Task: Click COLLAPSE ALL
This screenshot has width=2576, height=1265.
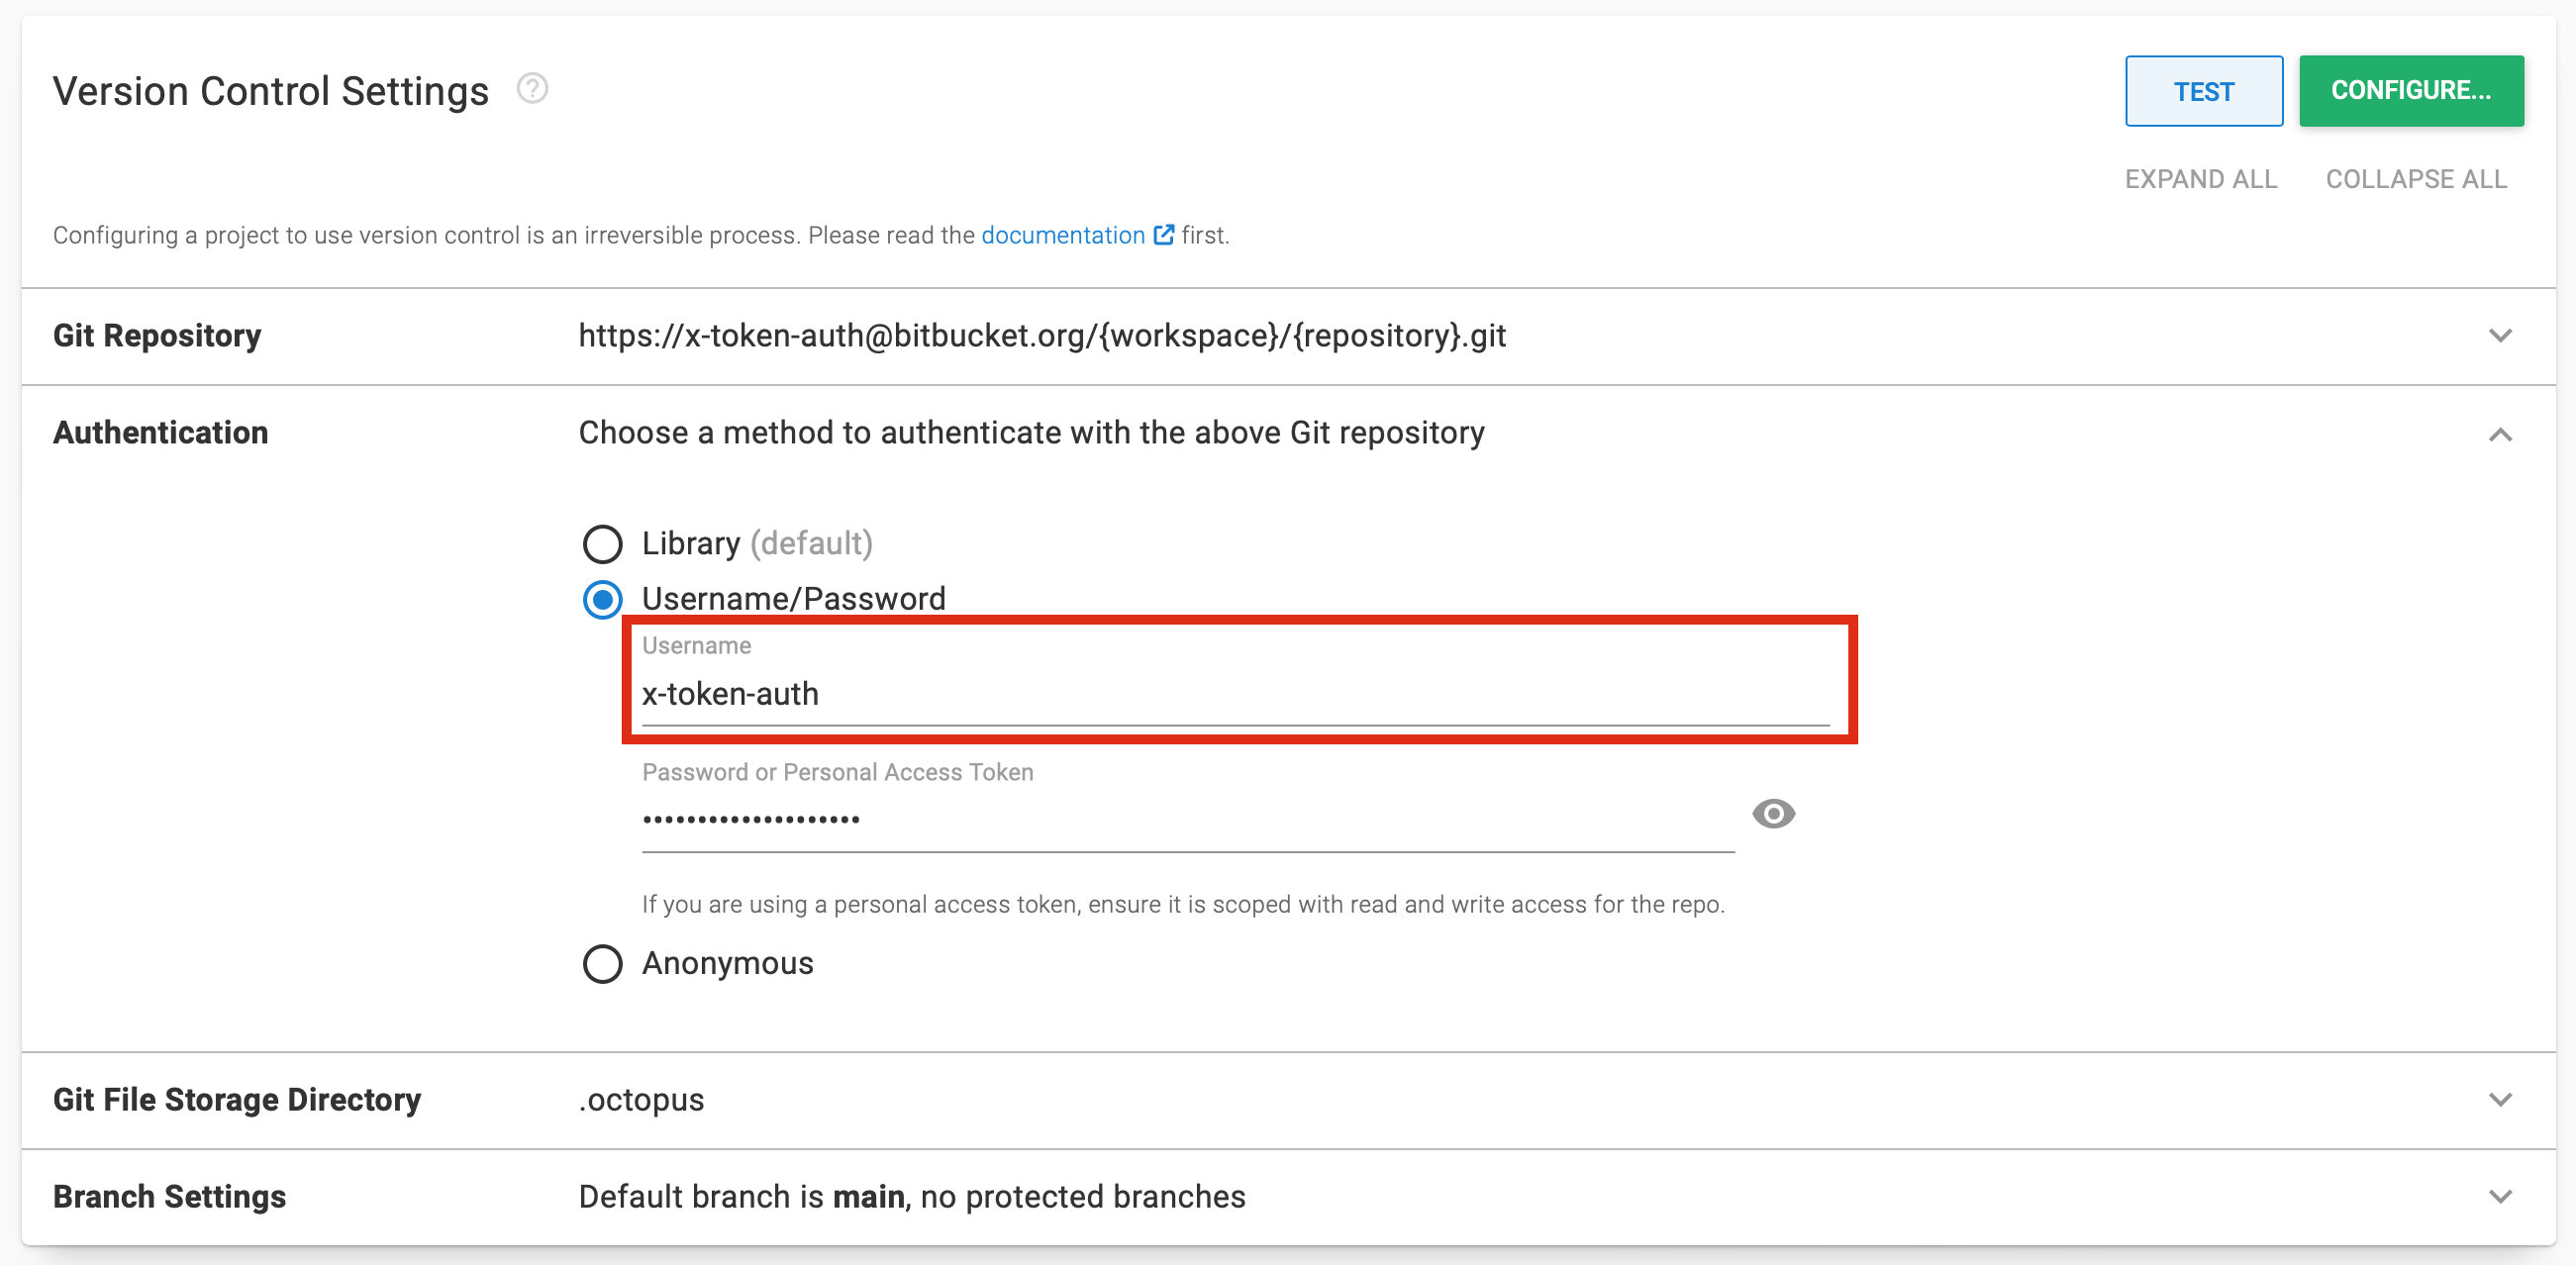Action: pyautogui.click(x=2416, y=178)
